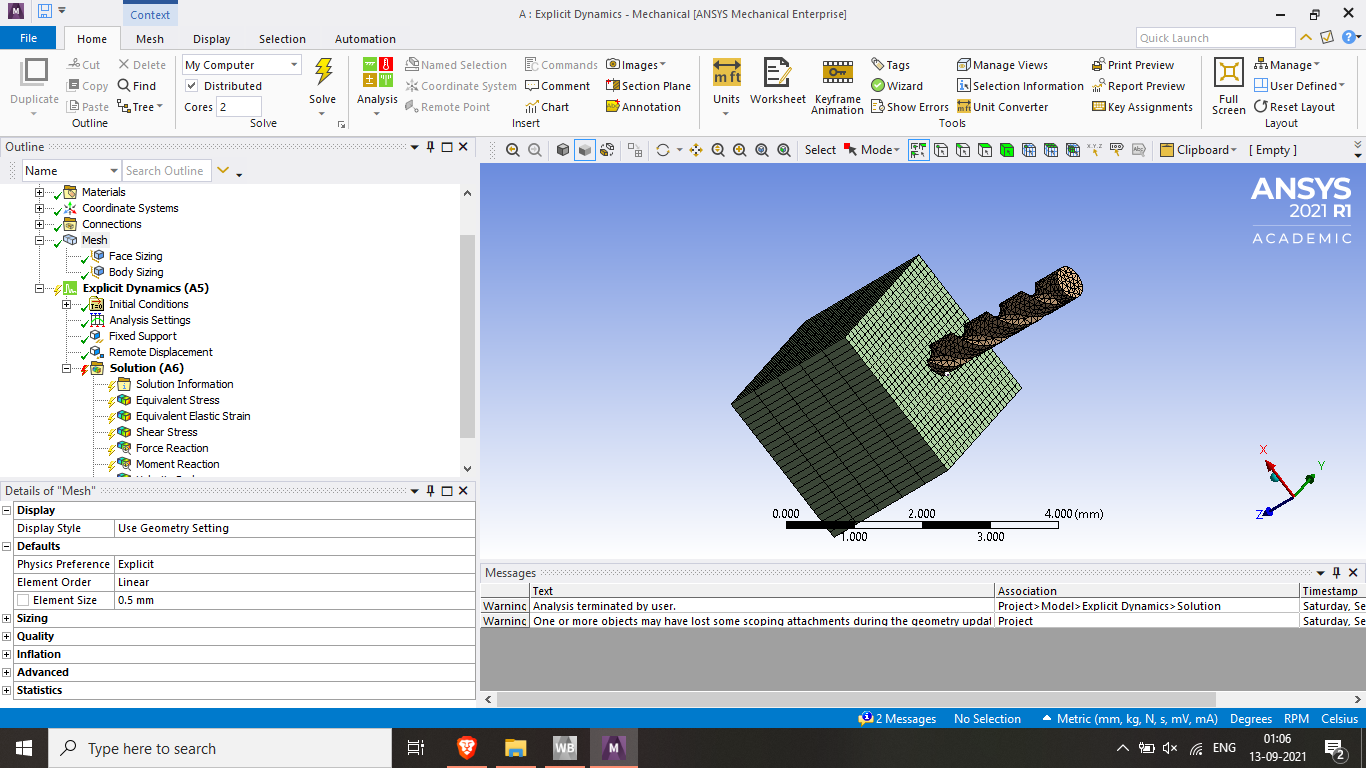Insert a Section Plane
The image size is (1366, 768).
point(648,86)
